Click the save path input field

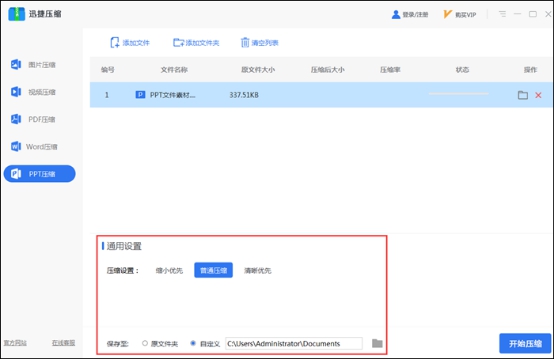coord(294,343)
